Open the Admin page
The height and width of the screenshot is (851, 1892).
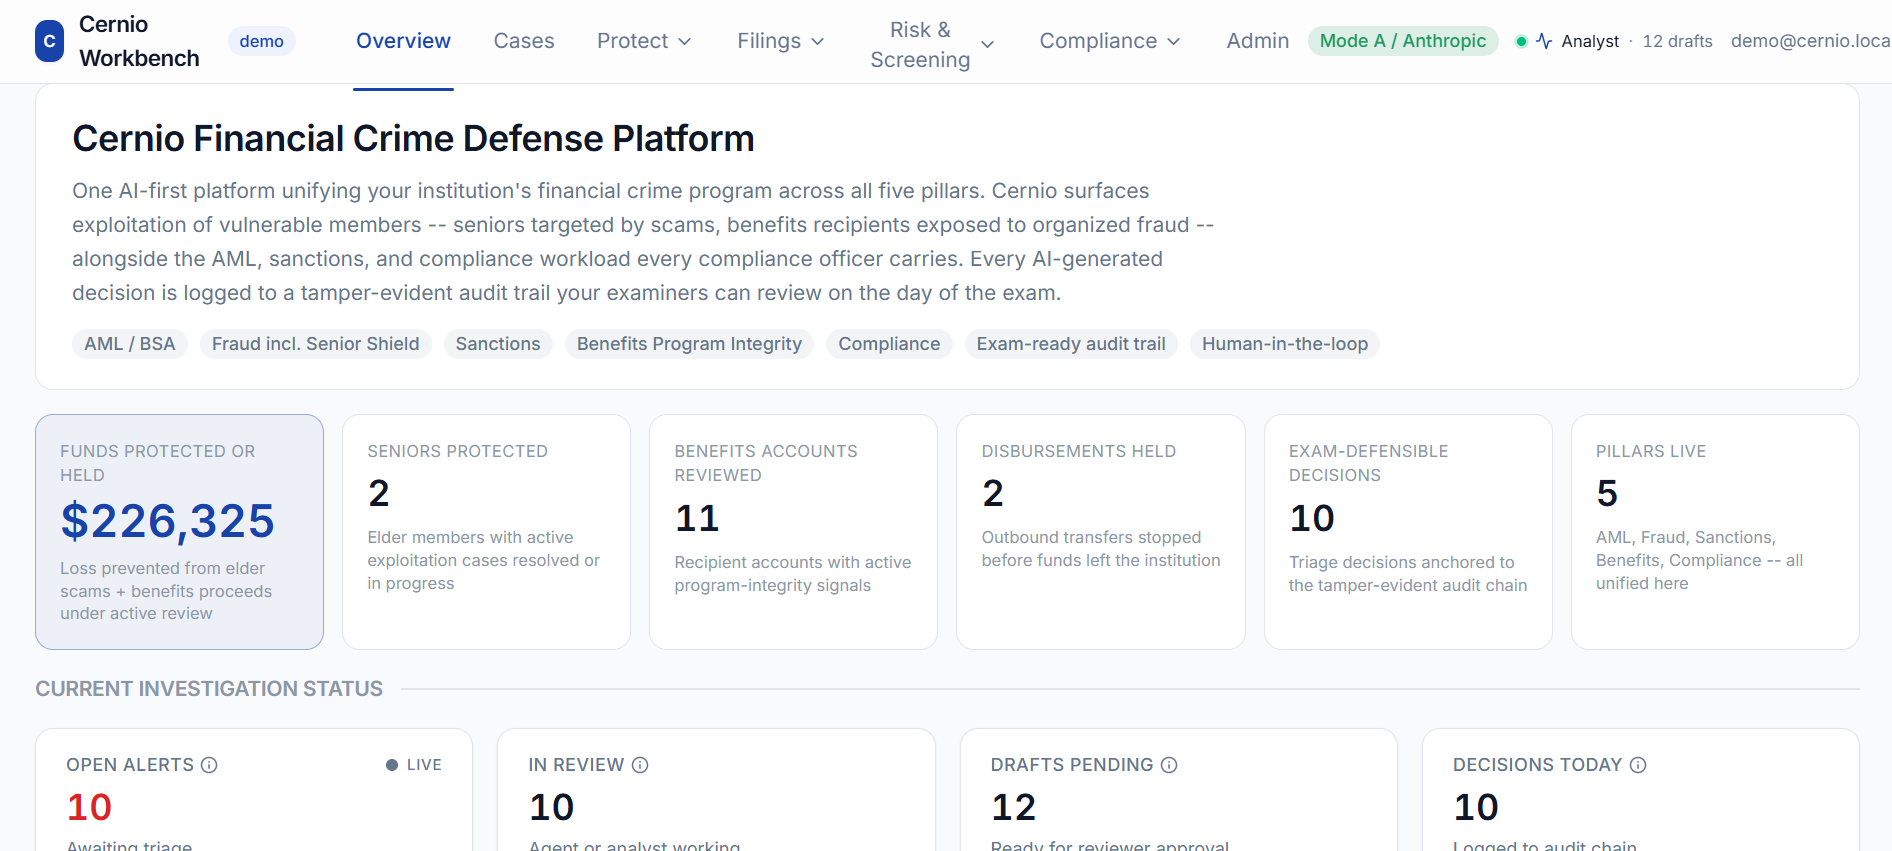tap(1258, 41)
